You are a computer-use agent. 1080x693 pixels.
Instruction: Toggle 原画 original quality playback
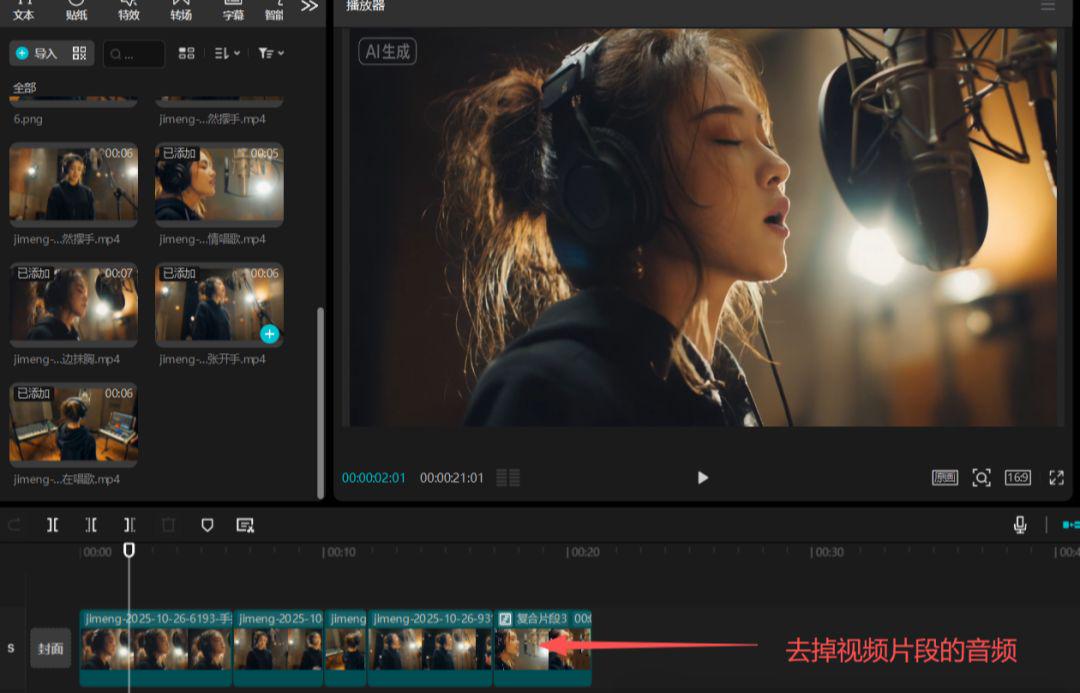(943, 478)
